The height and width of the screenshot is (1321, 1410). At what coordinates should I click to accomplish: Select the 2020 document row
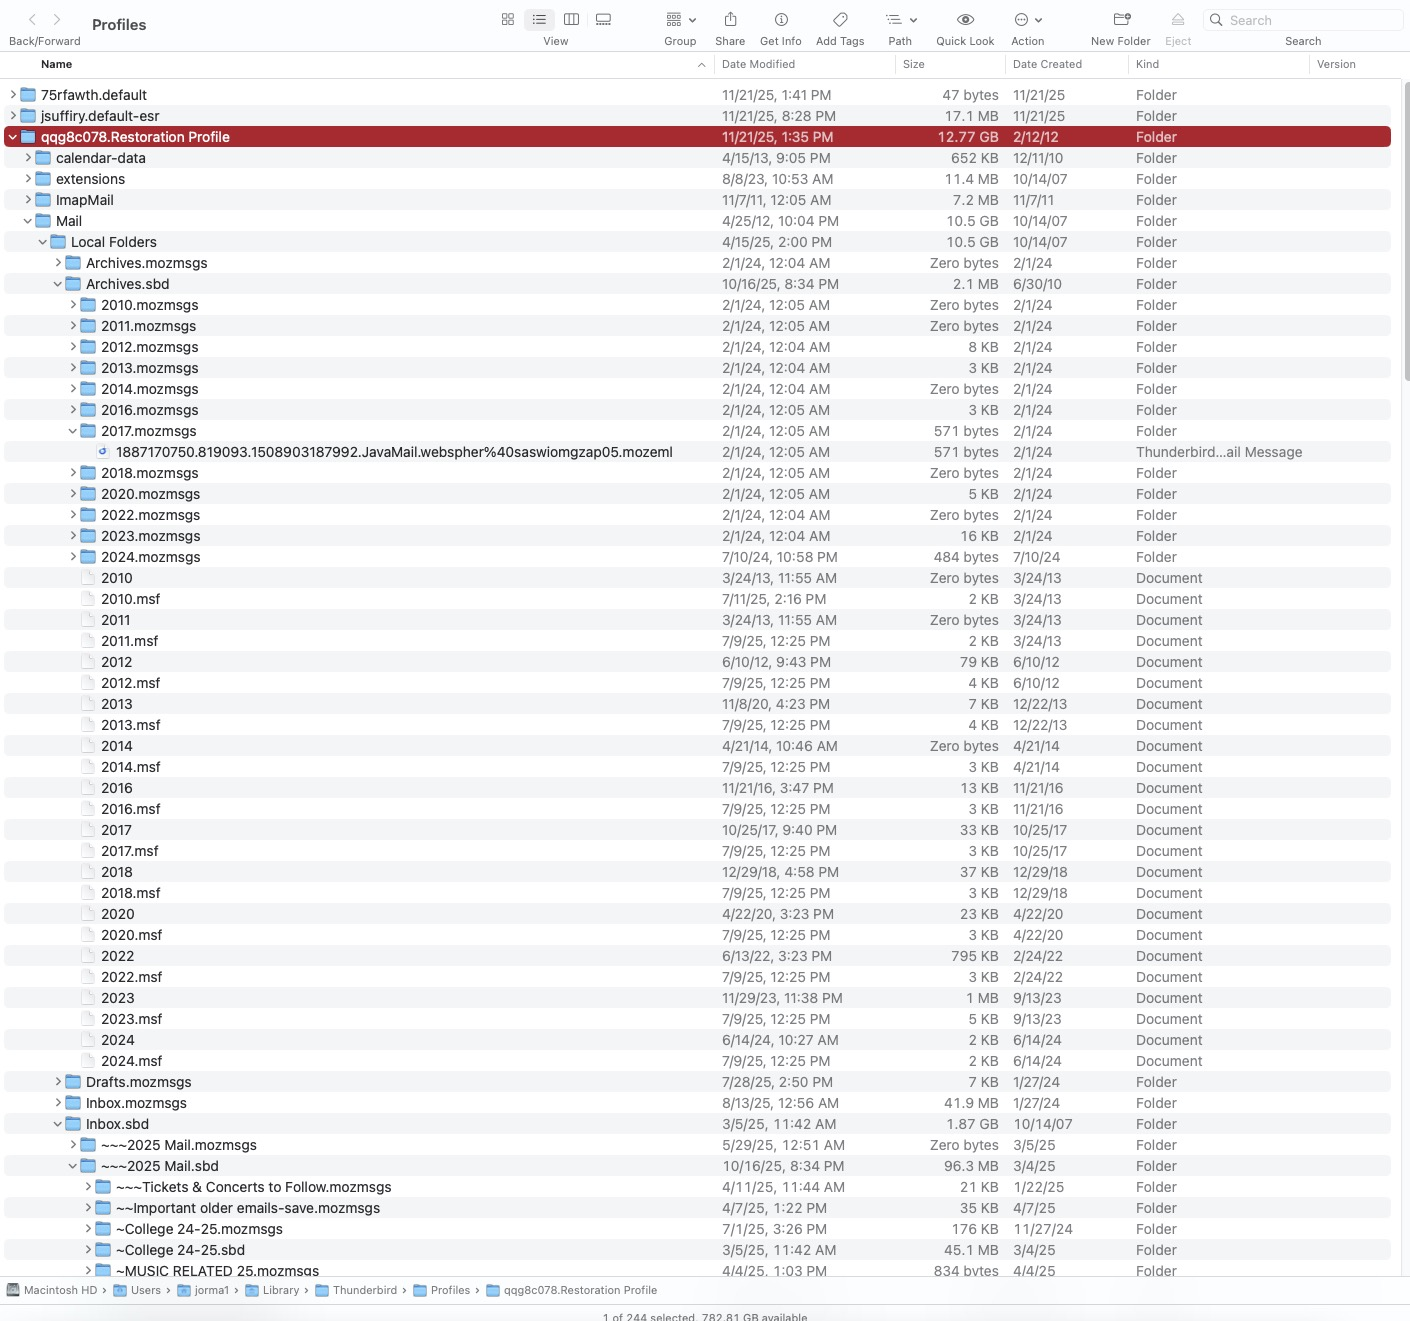697,914
